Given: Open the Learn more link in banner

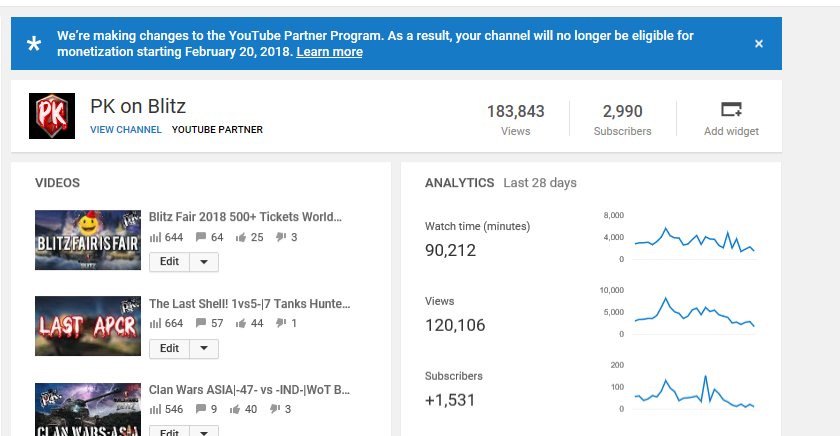Looking at the screenshot, I should (329, 52).
